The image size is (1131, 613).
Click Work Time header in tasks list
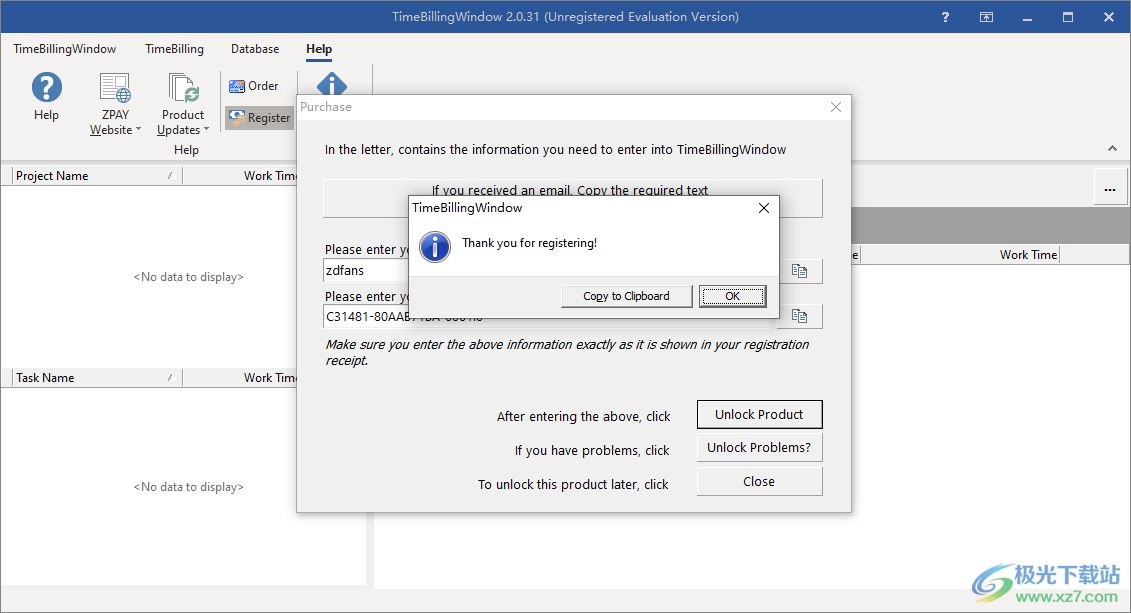pyautogui.click(x=240, y=378)
